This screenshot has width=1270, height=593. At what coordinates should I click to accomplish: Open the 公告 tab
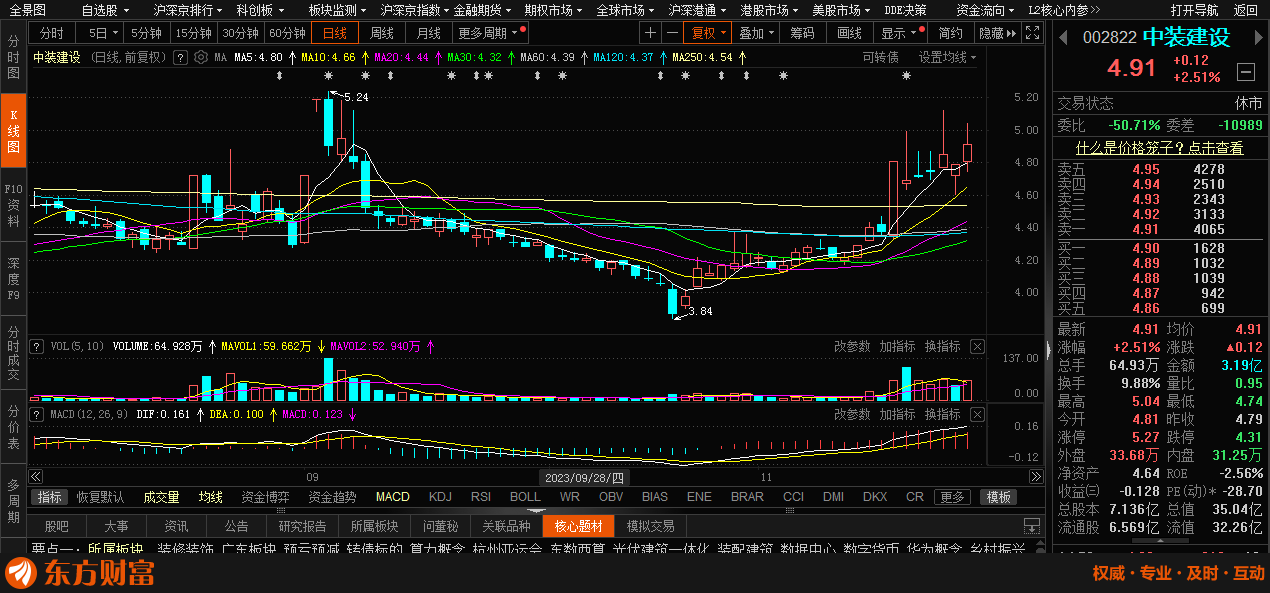click(236, 526)
